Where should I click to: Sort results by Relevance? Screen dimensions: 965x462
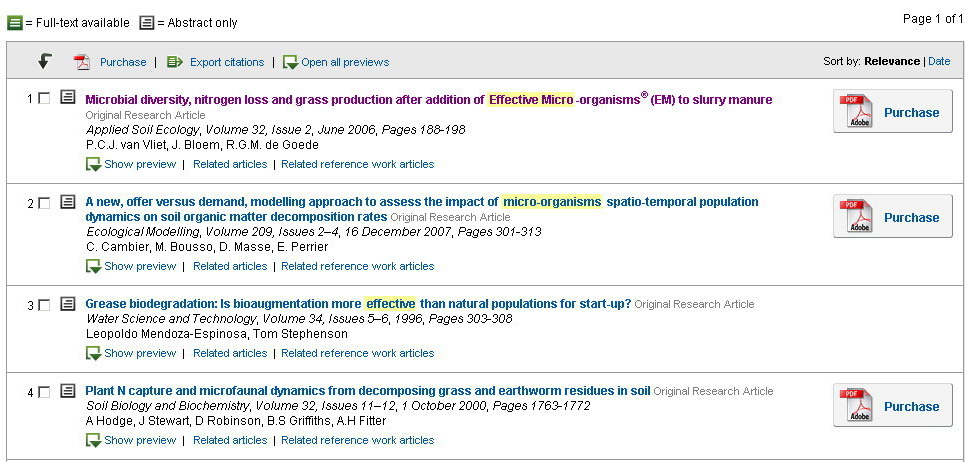click(x=892, y=61)
